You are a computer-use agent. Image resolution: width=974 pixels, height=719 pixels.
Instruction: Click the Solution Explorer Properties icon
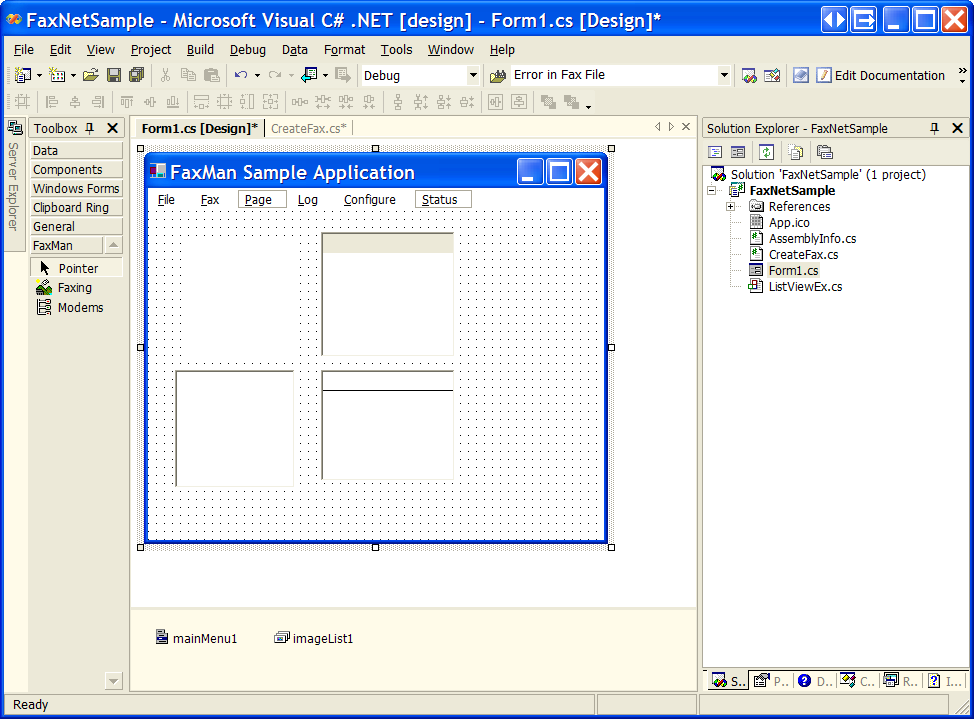824,152
